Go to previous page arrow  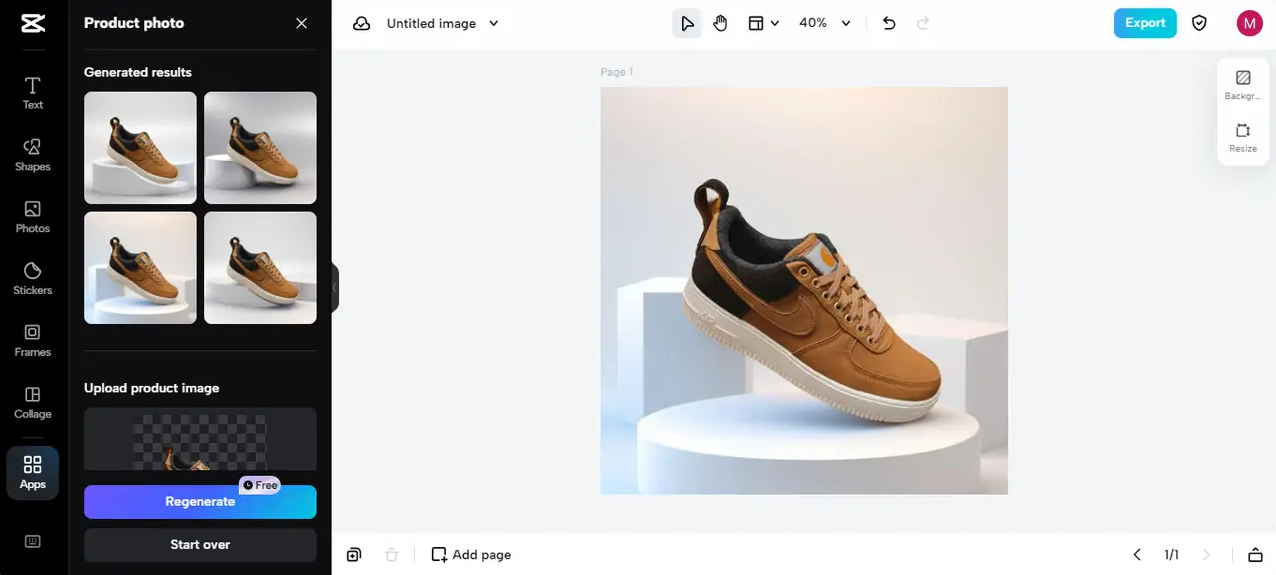click(1137, 555)
